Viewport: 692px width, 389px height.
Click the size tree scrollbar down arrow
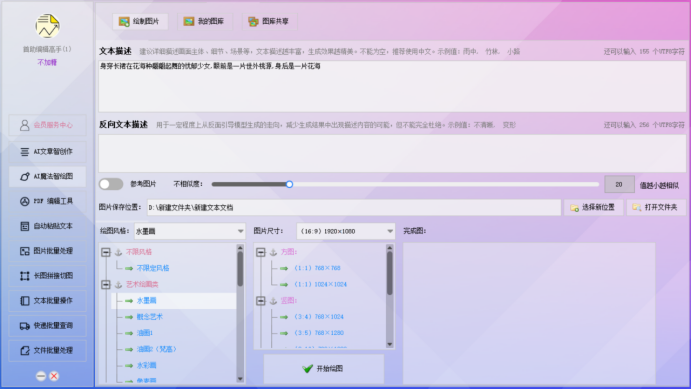tap(389, 344)
